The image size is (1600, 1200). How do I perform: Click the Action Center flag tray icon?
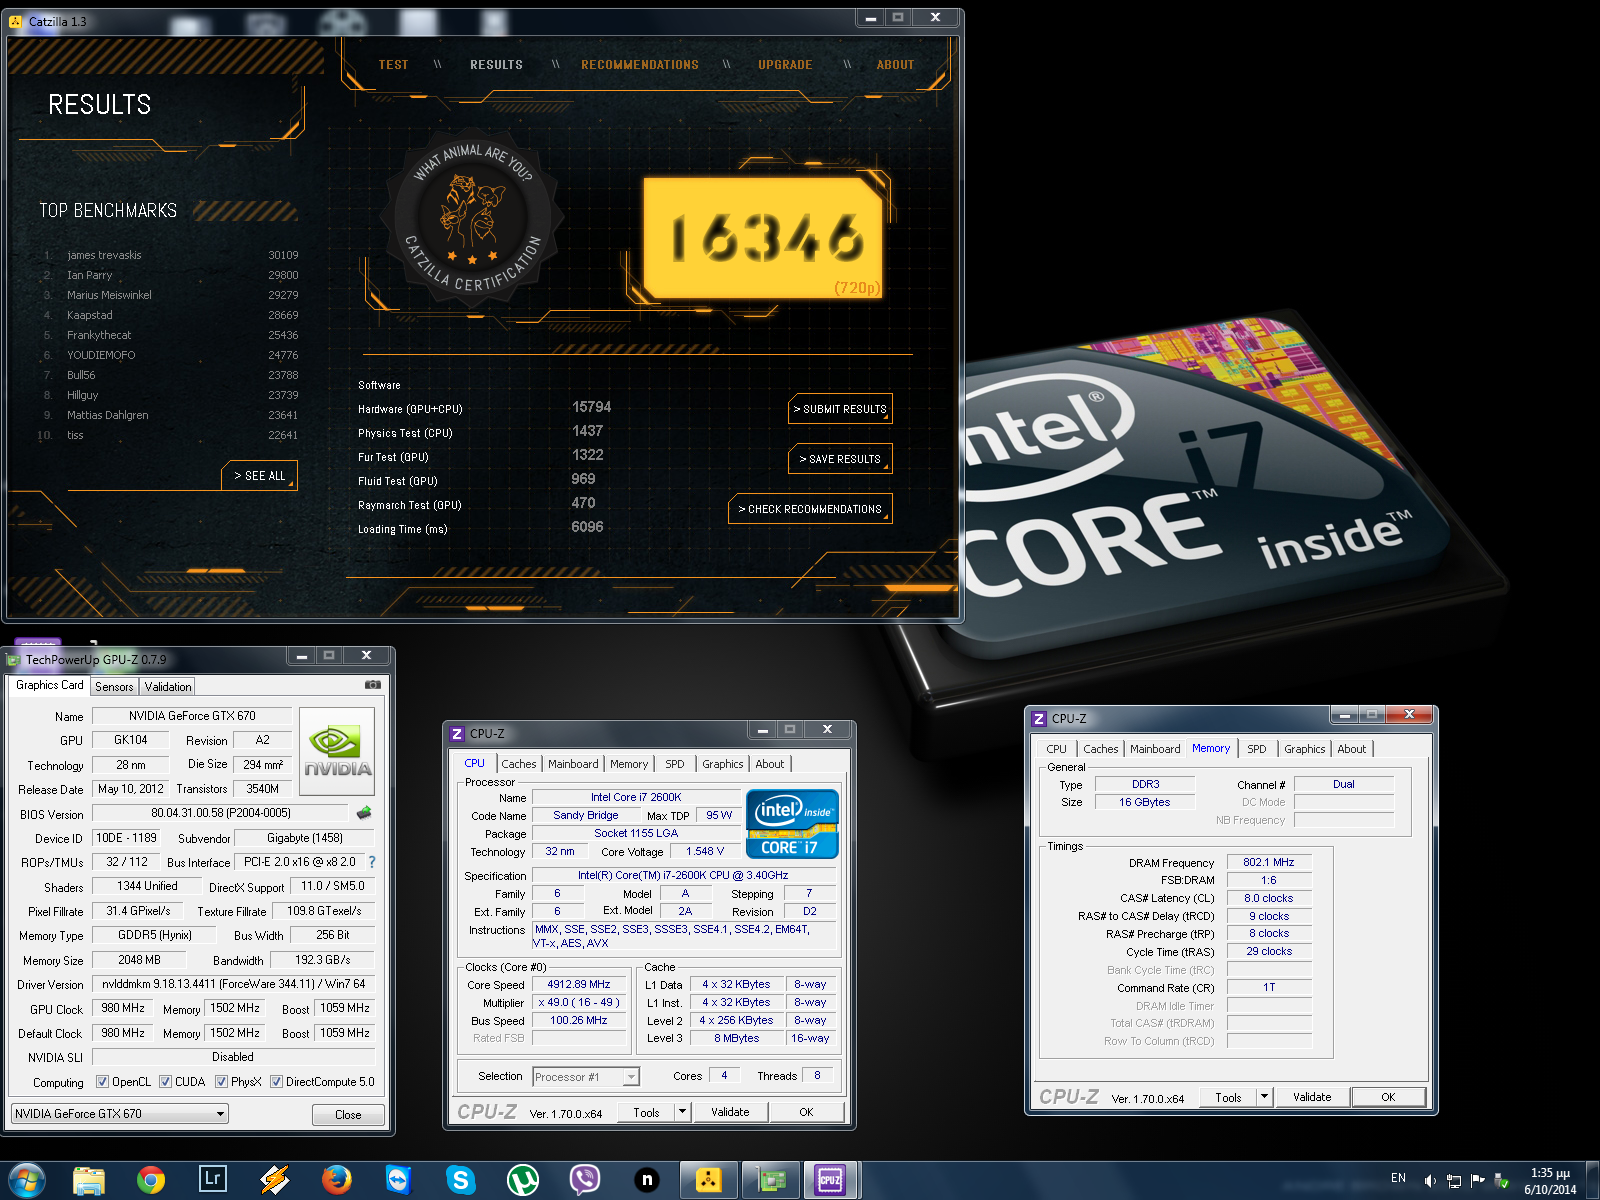pos(1477,1181)
